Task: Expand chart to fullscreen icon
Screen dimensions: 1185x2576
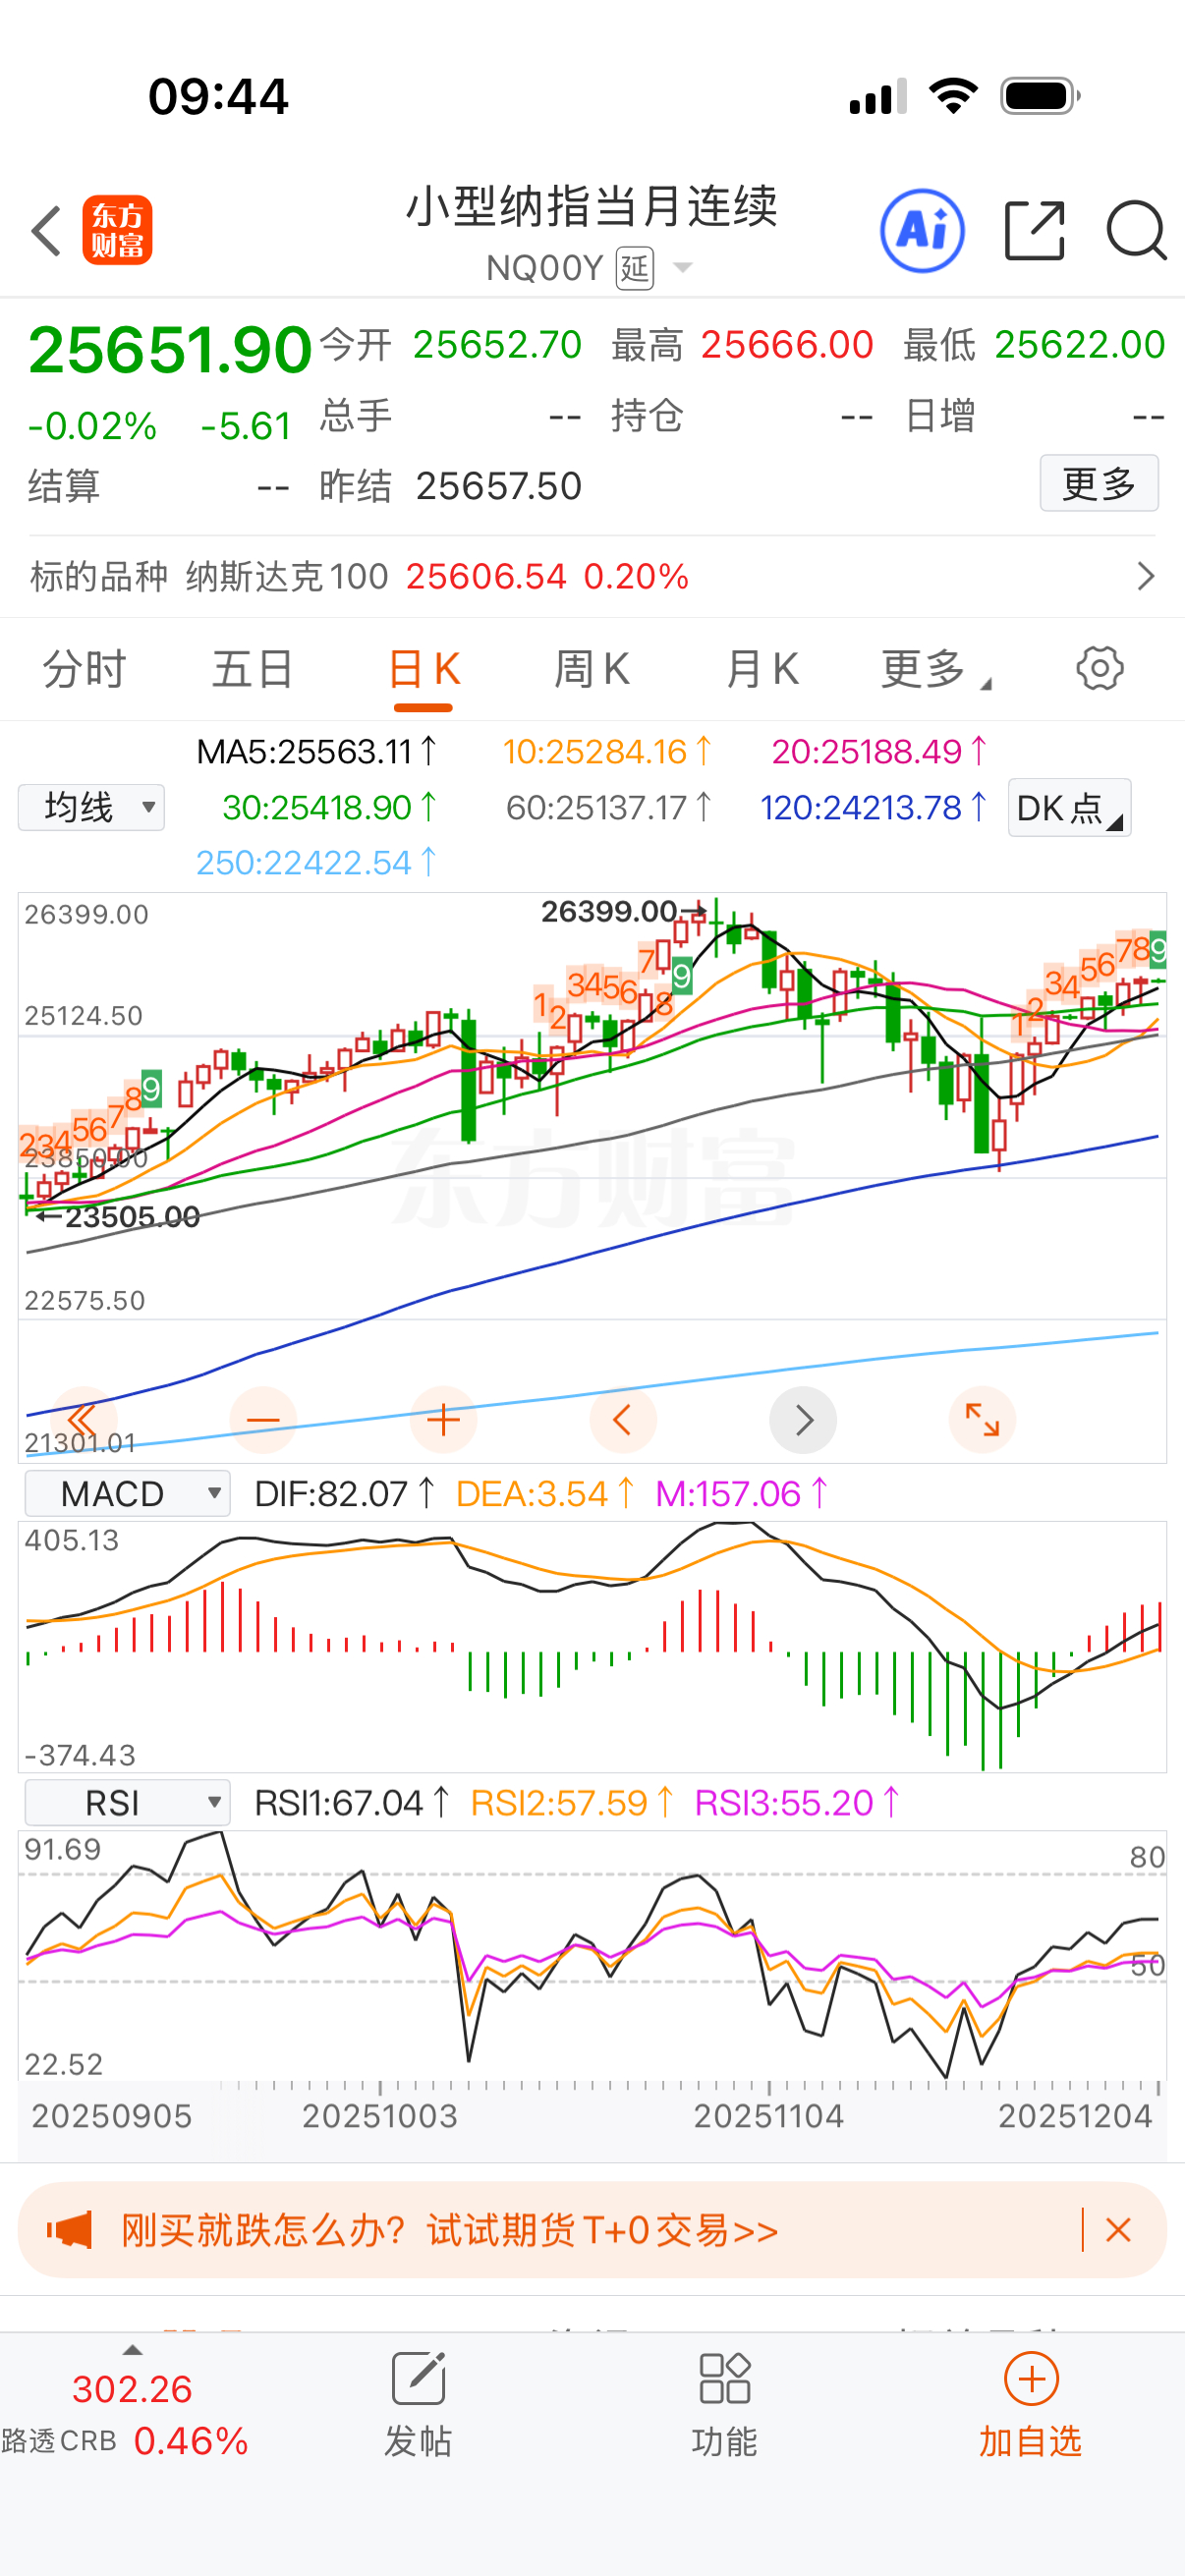Action: tap(982, 1420)
